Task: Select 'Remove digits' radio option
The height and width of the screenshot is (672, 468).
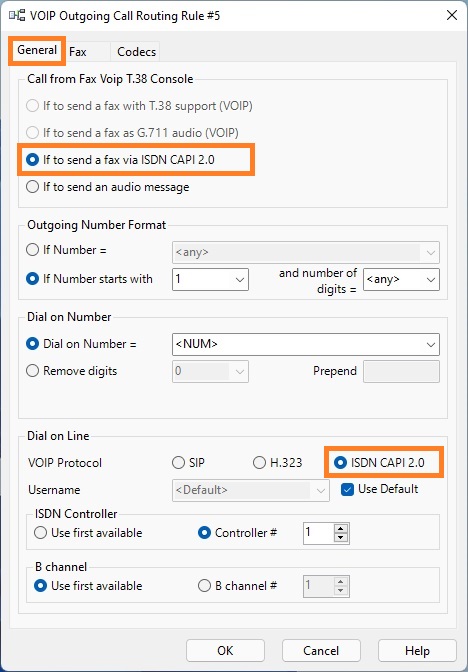Action: point(72,371)
